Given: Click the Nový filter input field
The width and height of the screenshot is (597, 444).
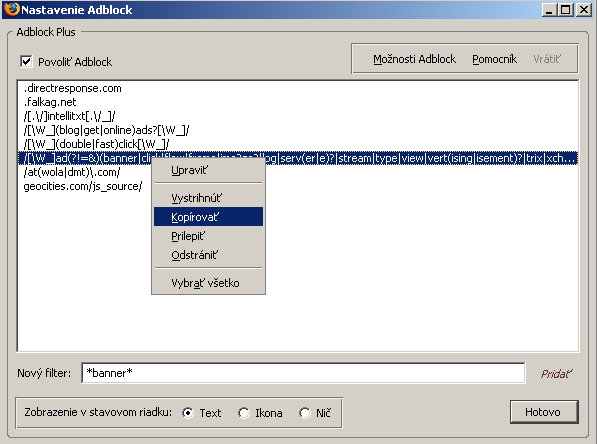Looking at the screenshot, I should (303, 373).
